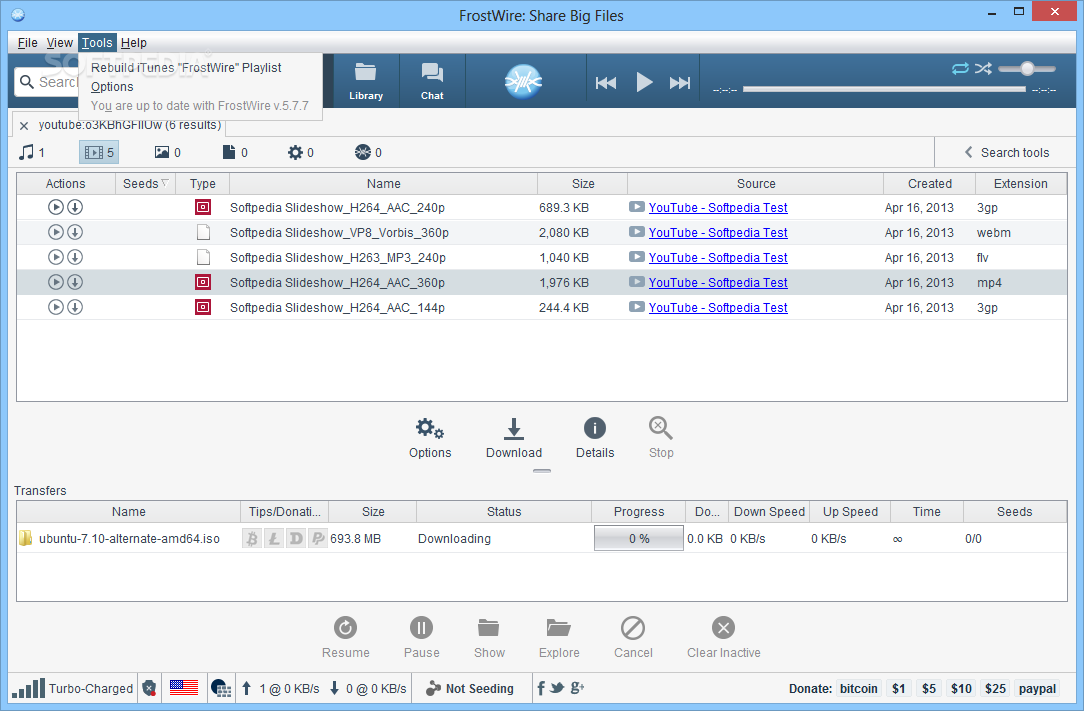
Task: Toggle shuffle mode in the player
Action: (x=983, y=68)
